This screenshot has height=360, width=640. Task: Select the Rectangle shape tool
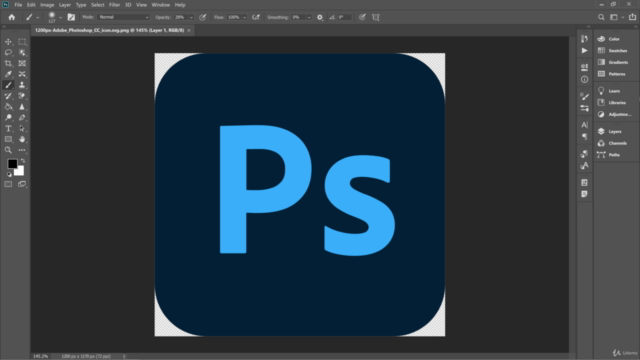pyautogui.click(x=8, y=139)
